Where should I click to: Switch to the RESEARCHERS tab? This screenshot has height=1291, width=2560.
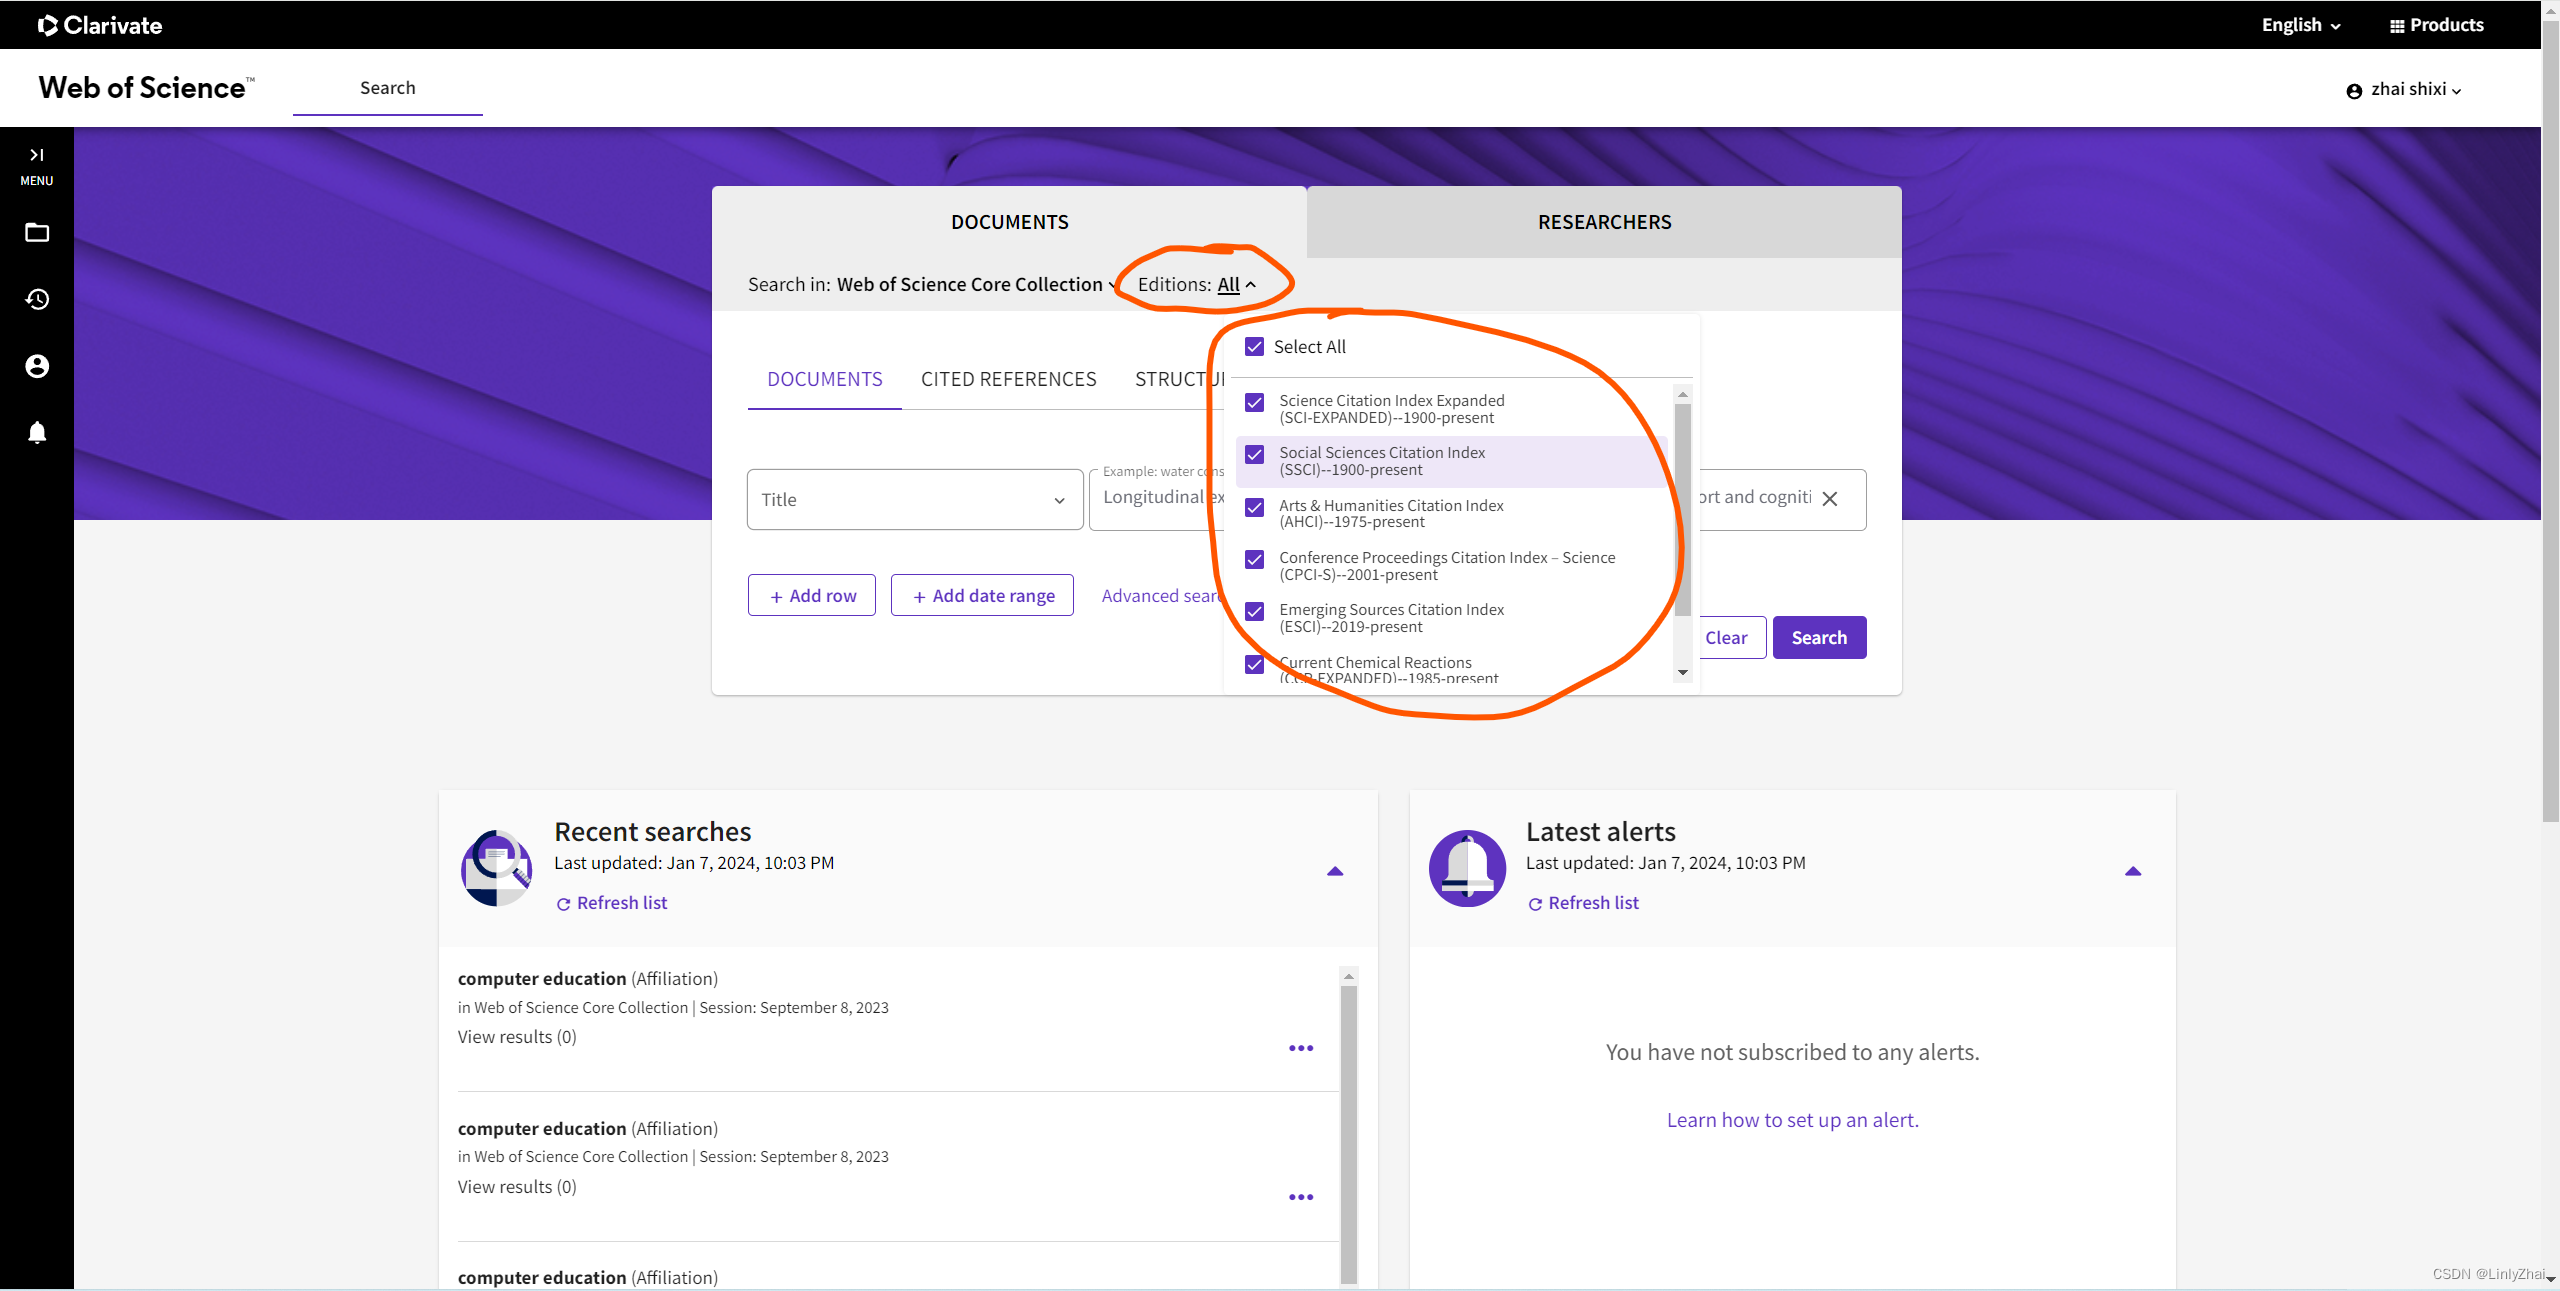[1603, 222]
